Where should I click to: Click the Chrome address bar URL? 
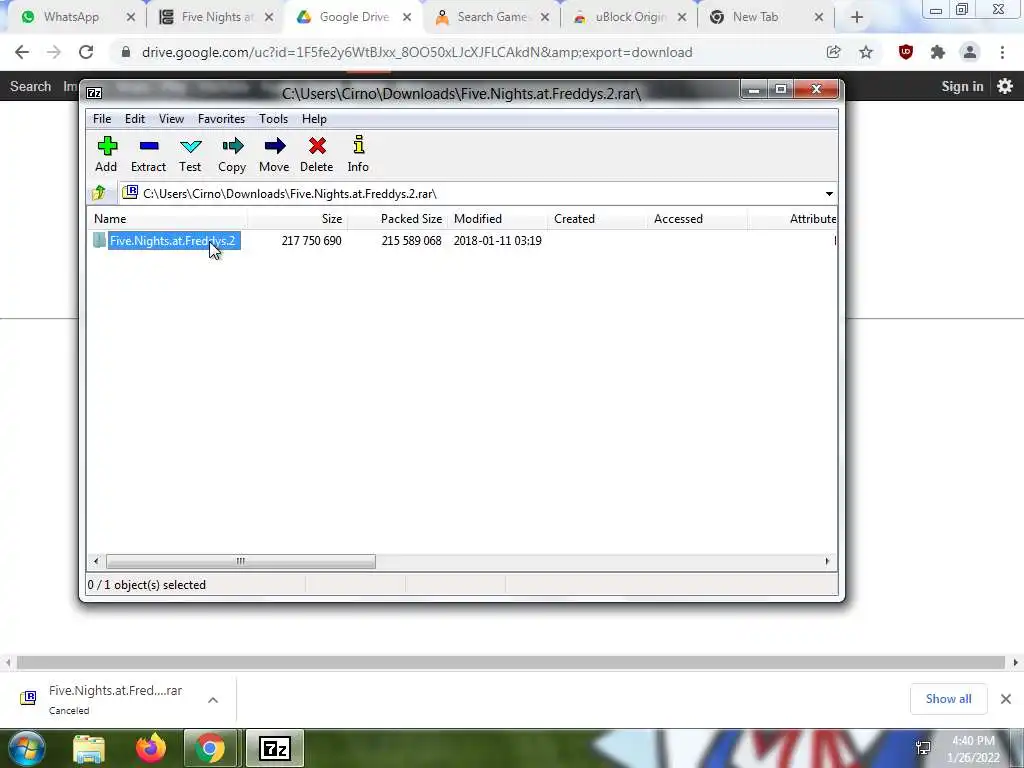coord(417,52)
